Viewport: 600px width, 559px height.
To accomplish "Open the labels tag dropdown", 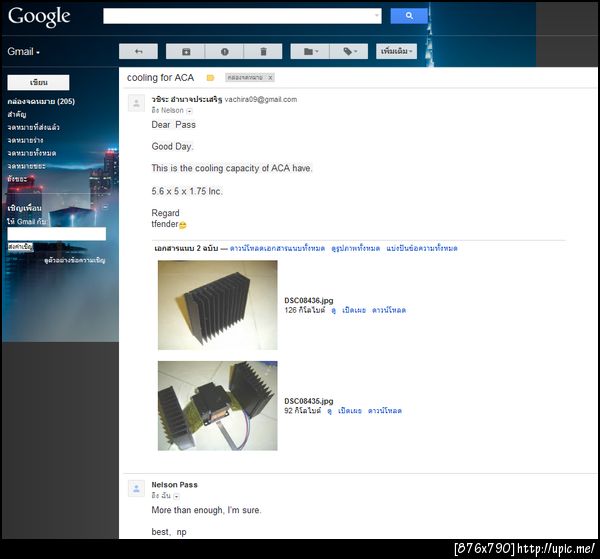I will (x=349, y=51).
